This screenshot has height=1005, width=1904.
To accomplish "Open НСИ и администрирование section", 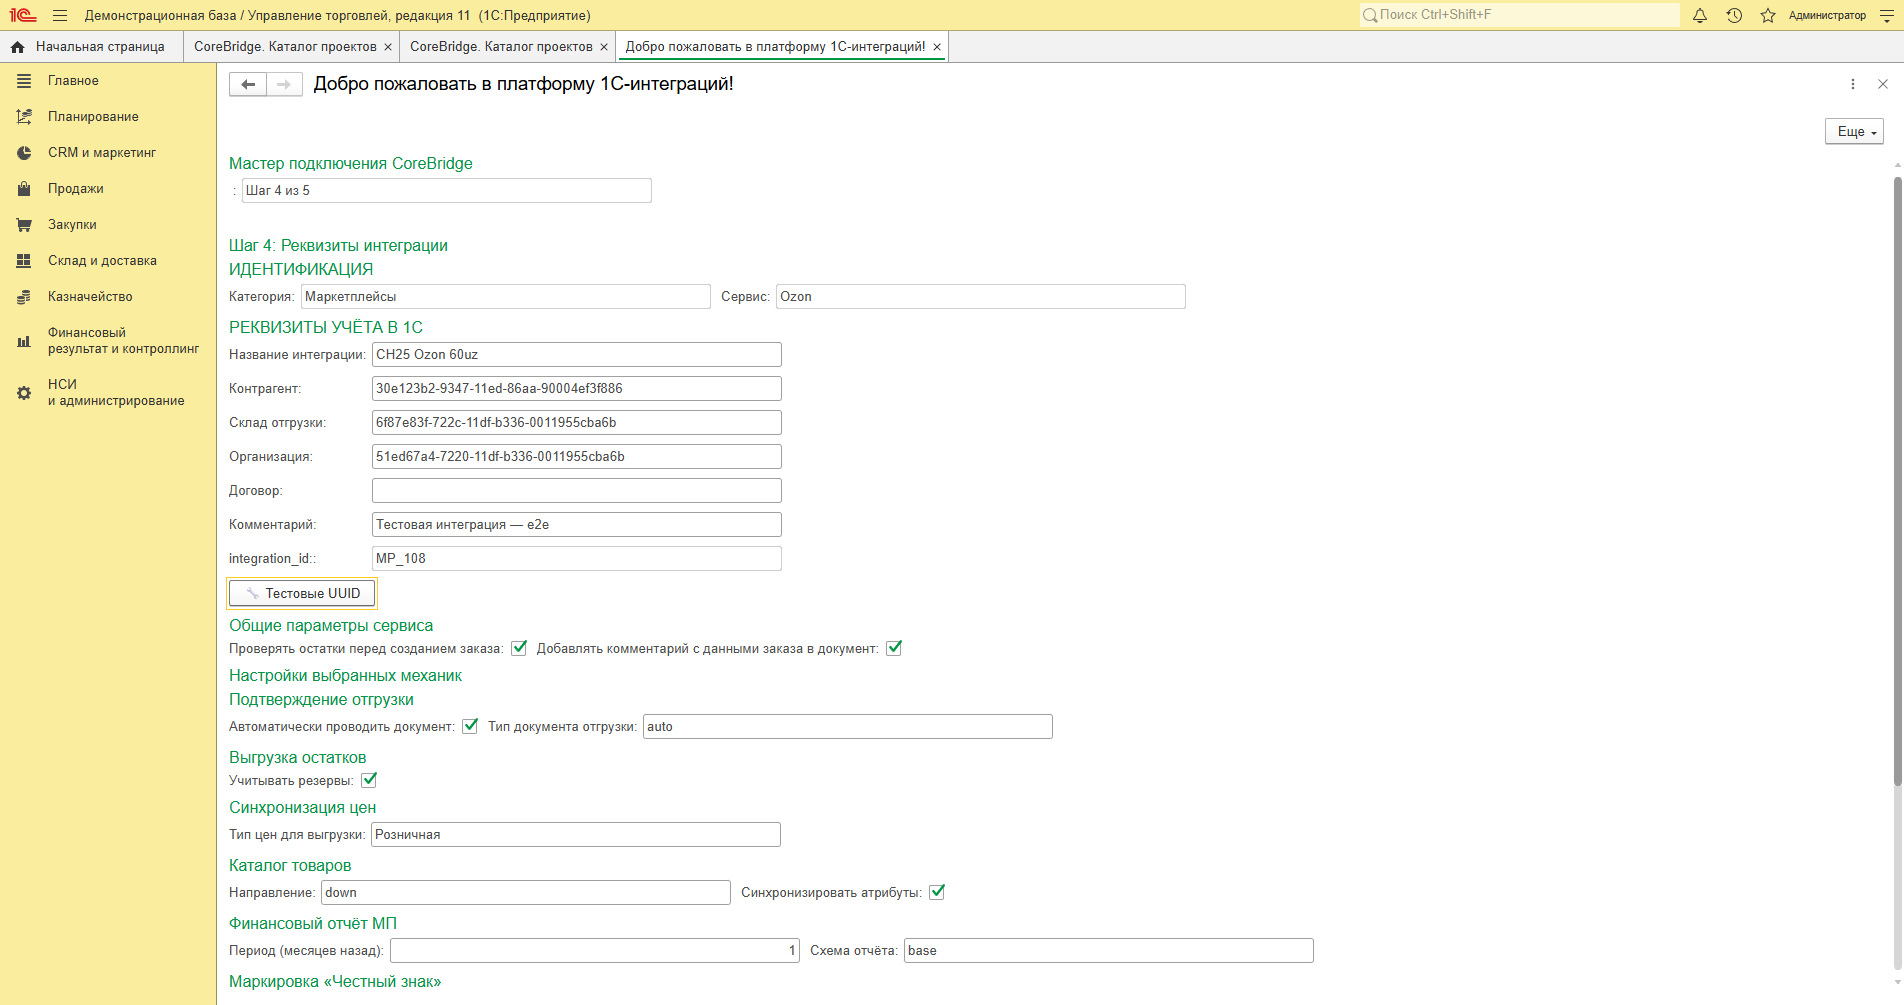I will point(108,393).
